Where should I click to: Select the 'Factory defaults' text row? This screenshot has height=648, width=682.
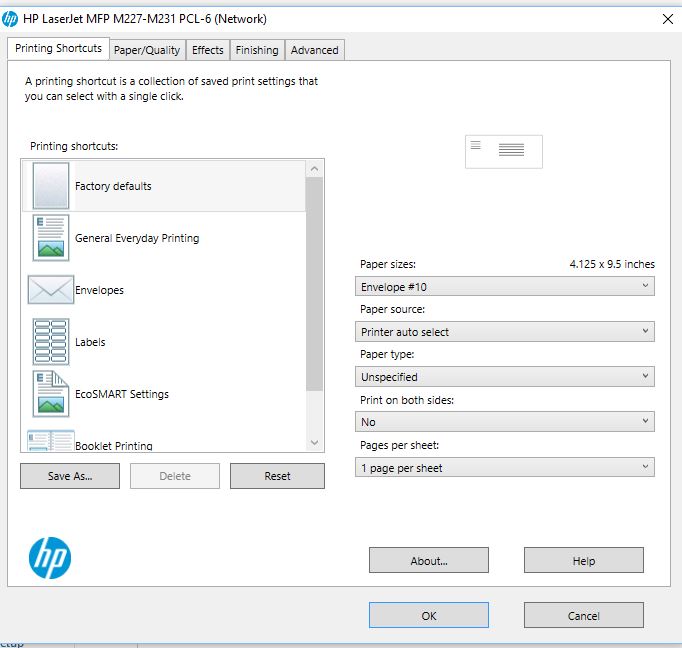pyautogui.click(x=164, y=186)
